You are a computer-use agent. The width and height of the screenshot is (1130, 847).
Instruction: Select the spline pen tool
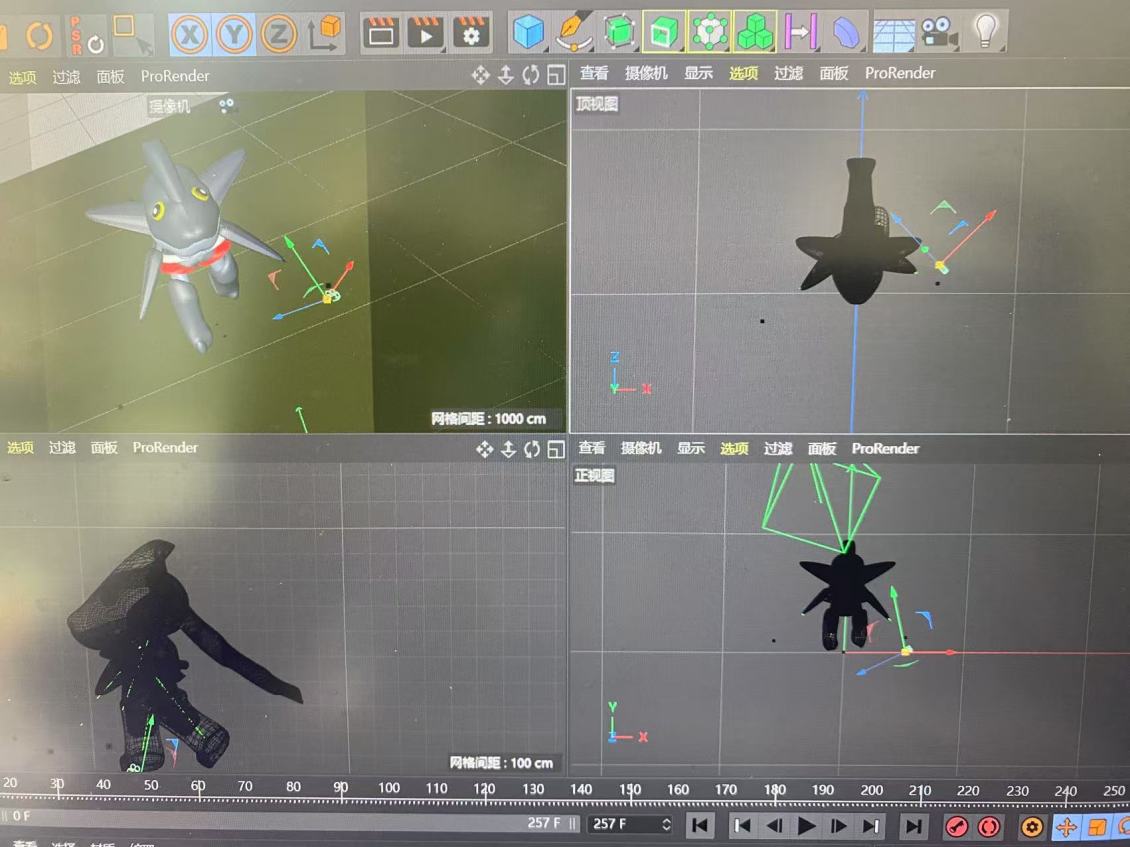(574, 32)
